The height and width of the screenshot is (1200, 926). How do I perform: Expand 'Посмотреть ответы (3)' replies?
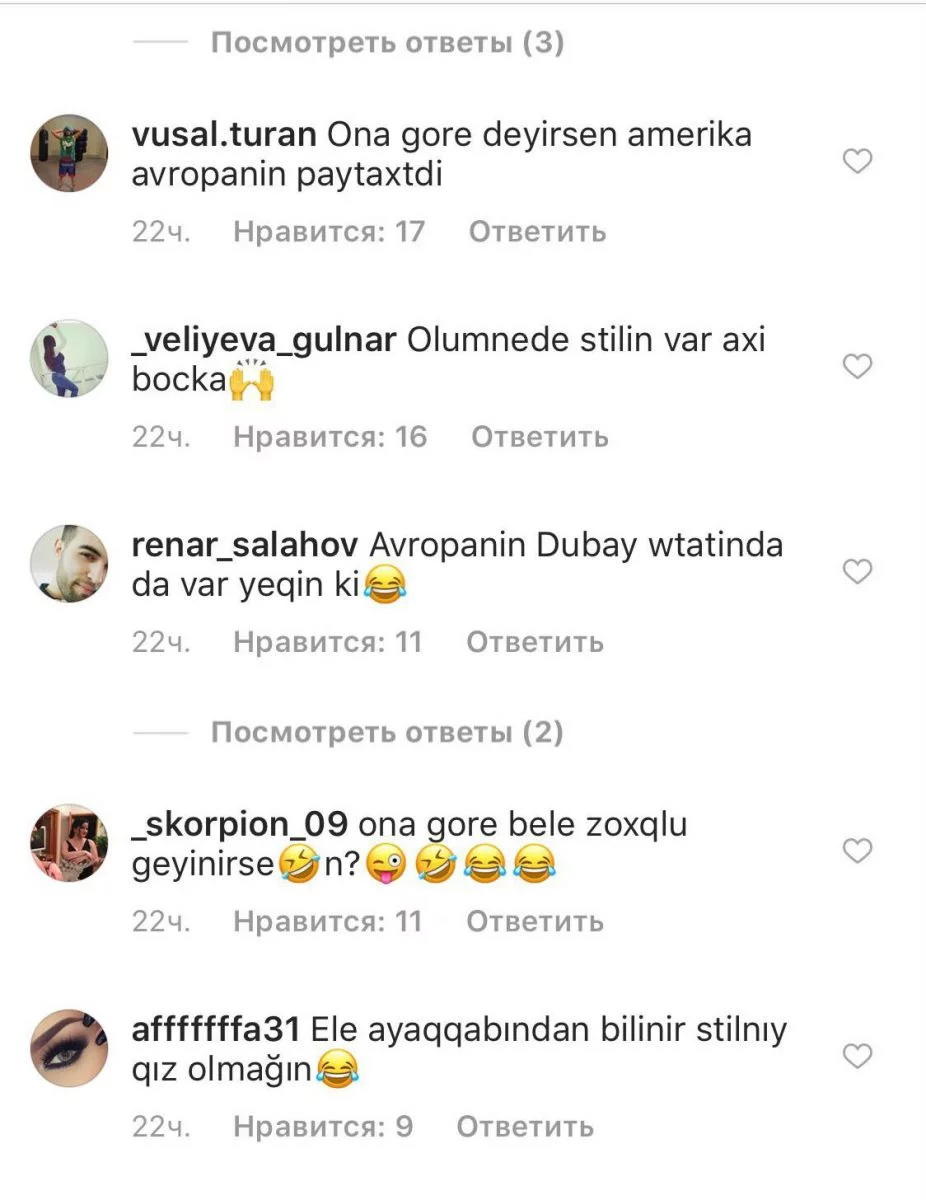(x=388, y=43)
